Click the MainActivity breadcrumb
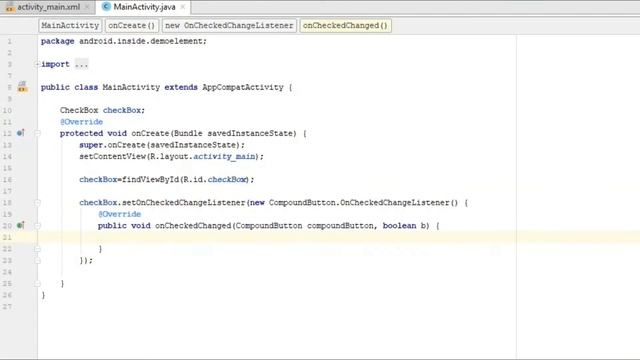 (70, 25)
